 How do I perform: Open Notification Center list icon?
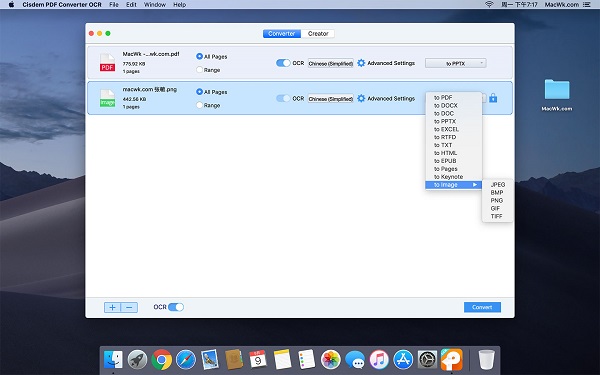point(587,5)
